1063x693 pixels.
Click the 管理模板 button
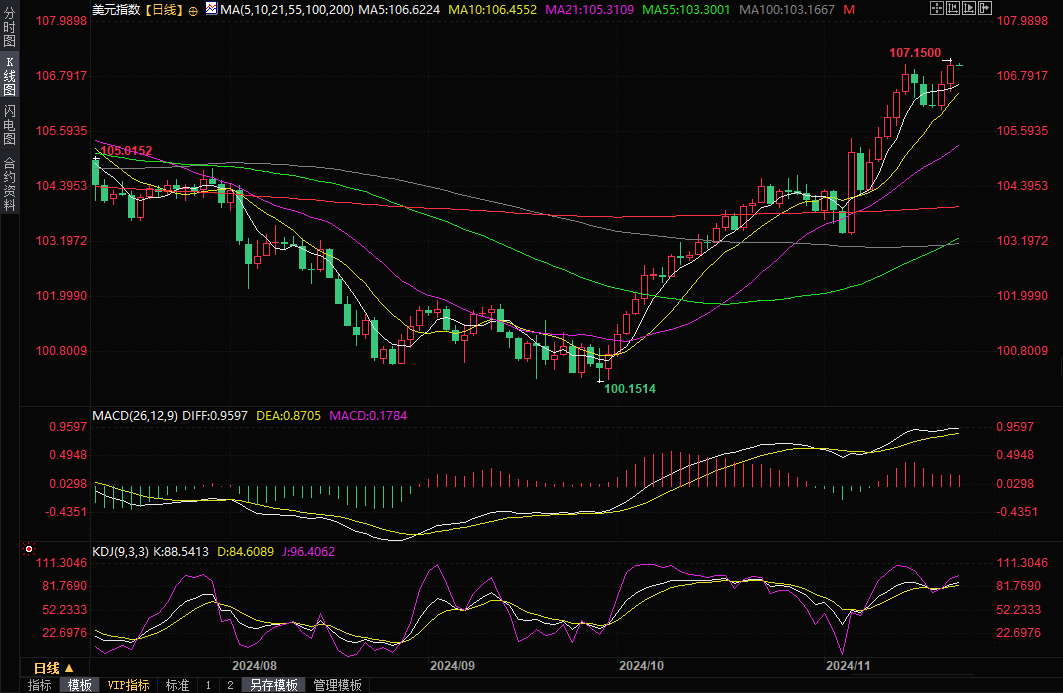tap(337, 685)
